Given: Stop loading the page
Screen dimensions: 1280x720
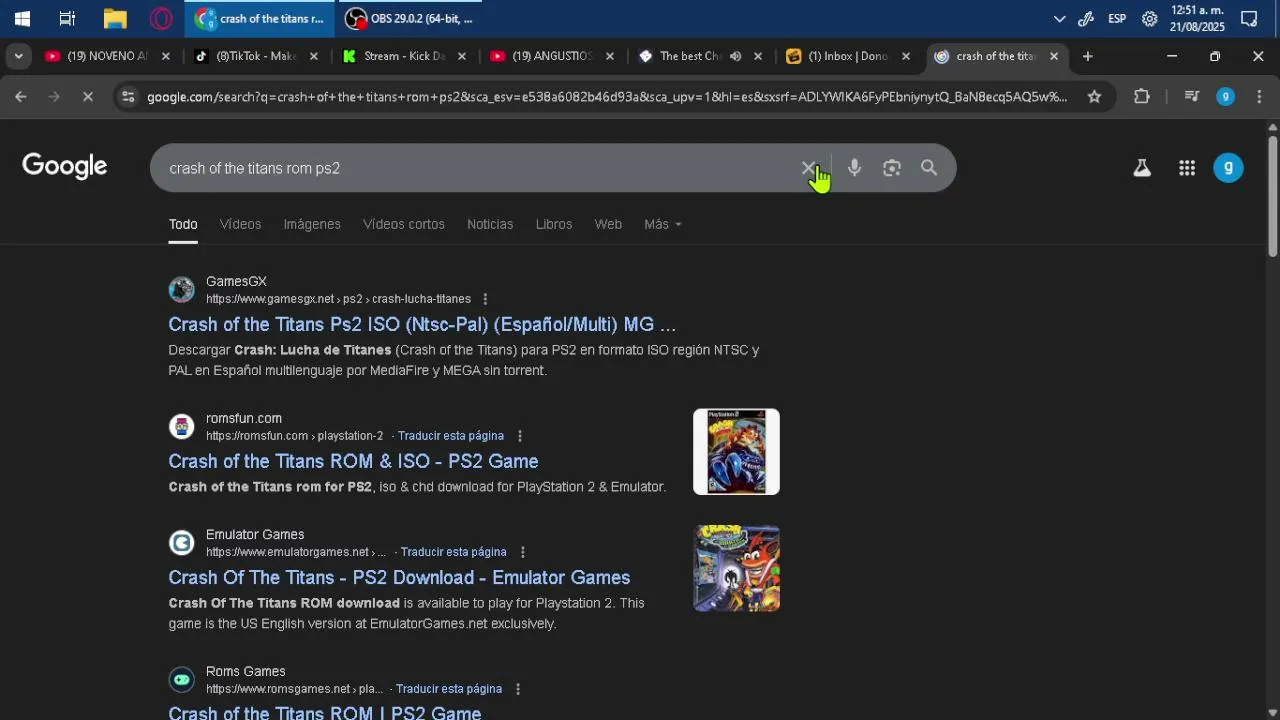Looking at the screenshot, I should (87, 97).
